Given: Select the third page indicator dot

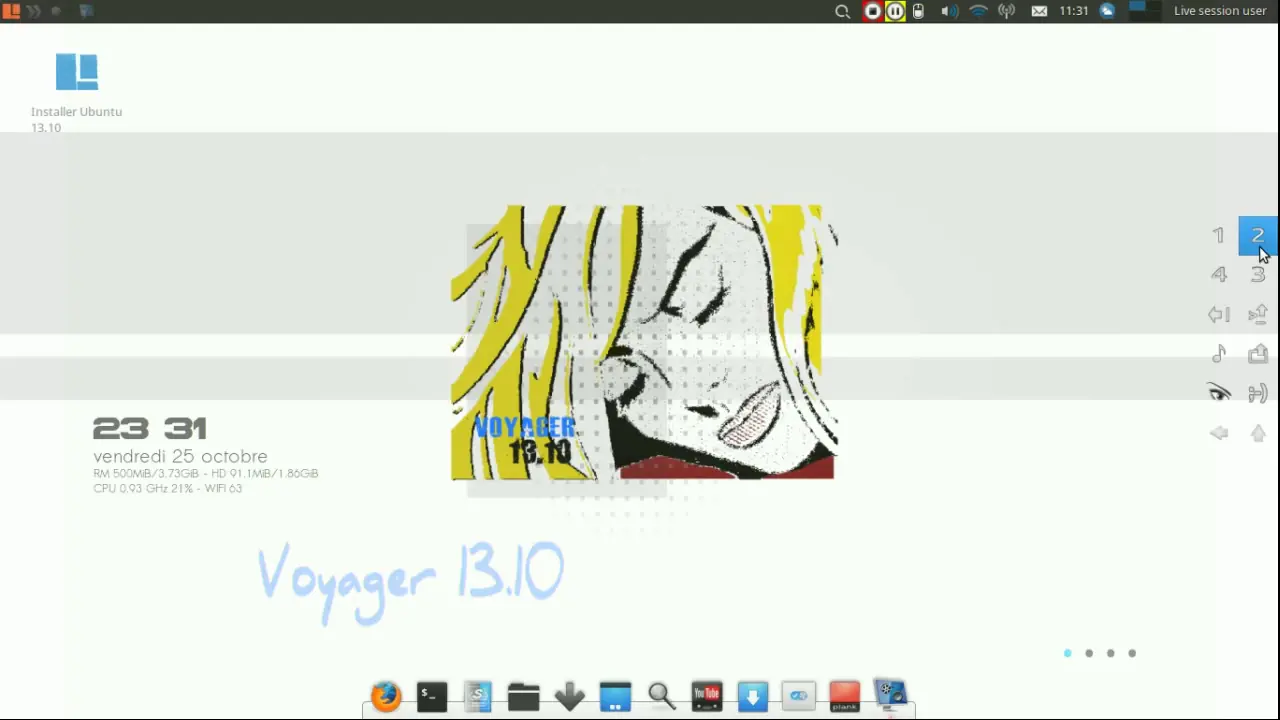Looking at the screenshot, I should tap(1111, 653).
